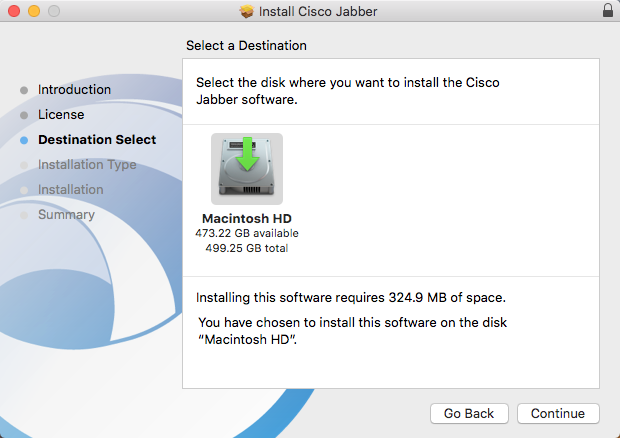
Task: Click the lock icon in title bar
Action: point(607,11)
